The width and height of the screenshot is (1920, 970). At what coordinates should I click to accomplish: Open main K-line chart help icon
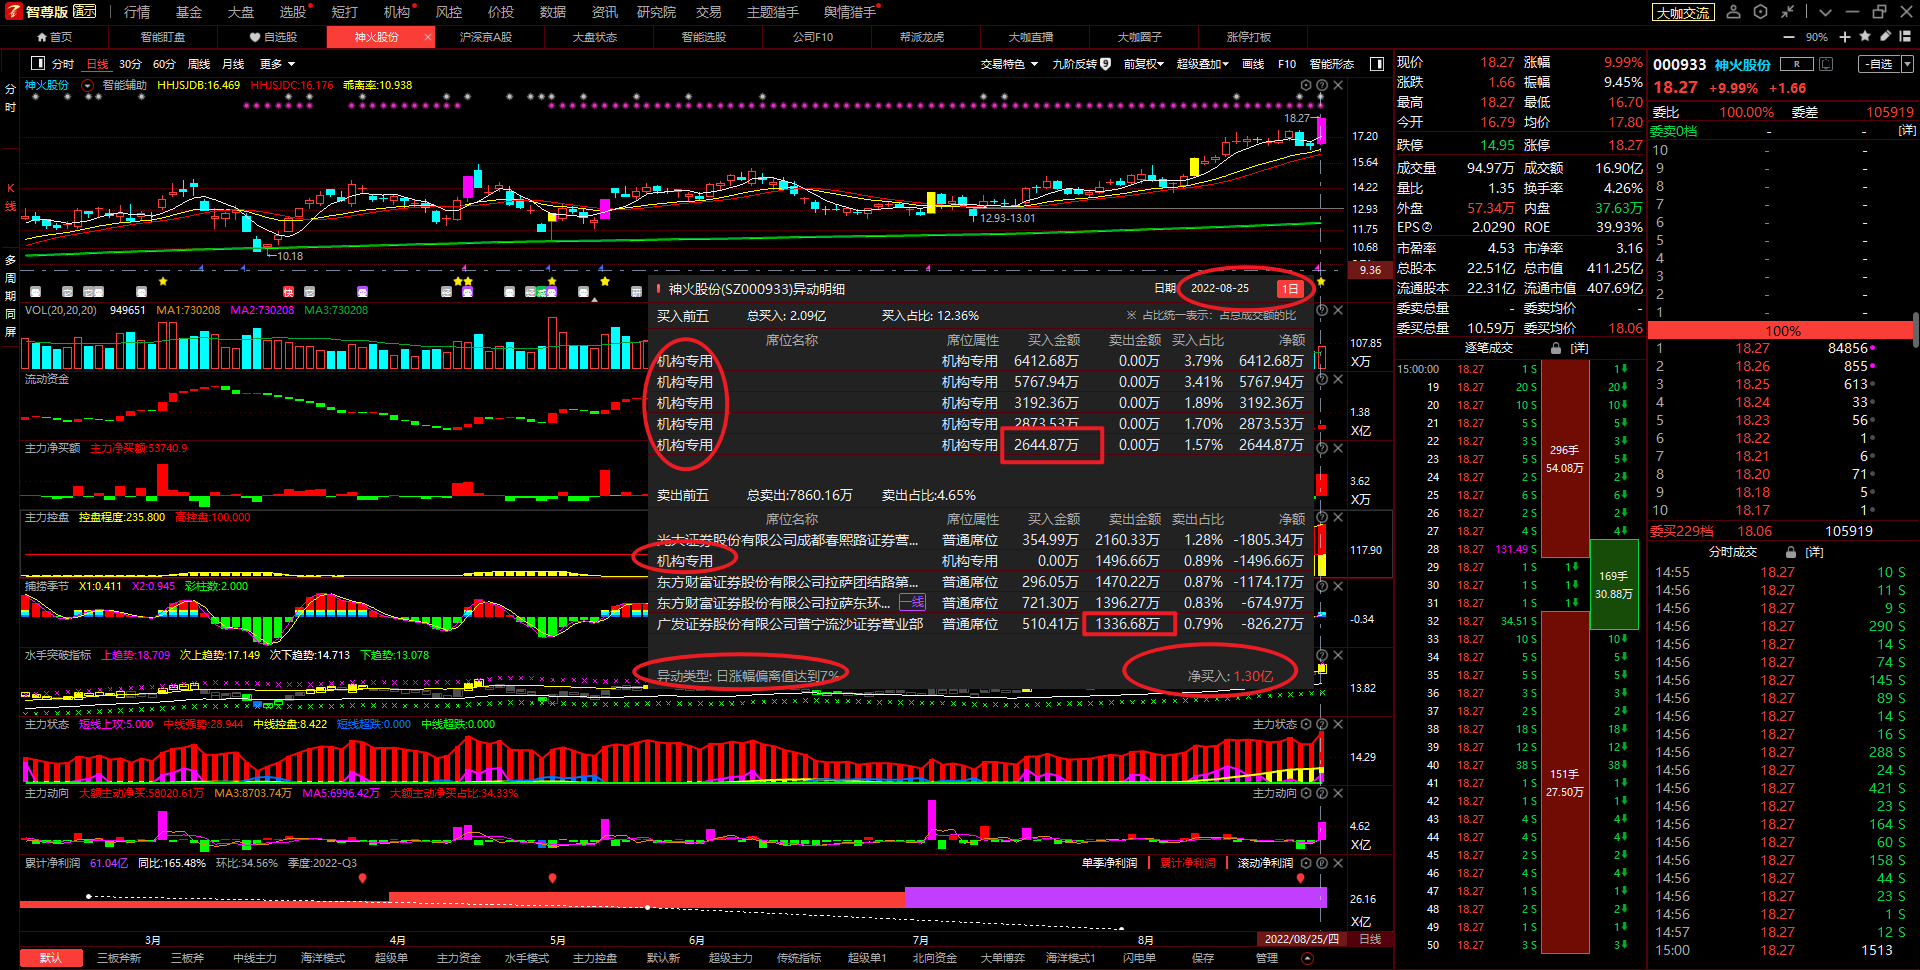pos(1321,86)
